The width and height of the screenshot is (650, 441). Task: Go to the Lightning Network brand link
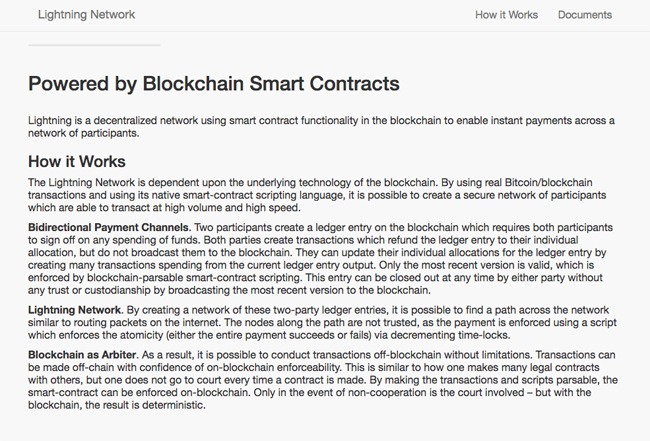point(86,15)
